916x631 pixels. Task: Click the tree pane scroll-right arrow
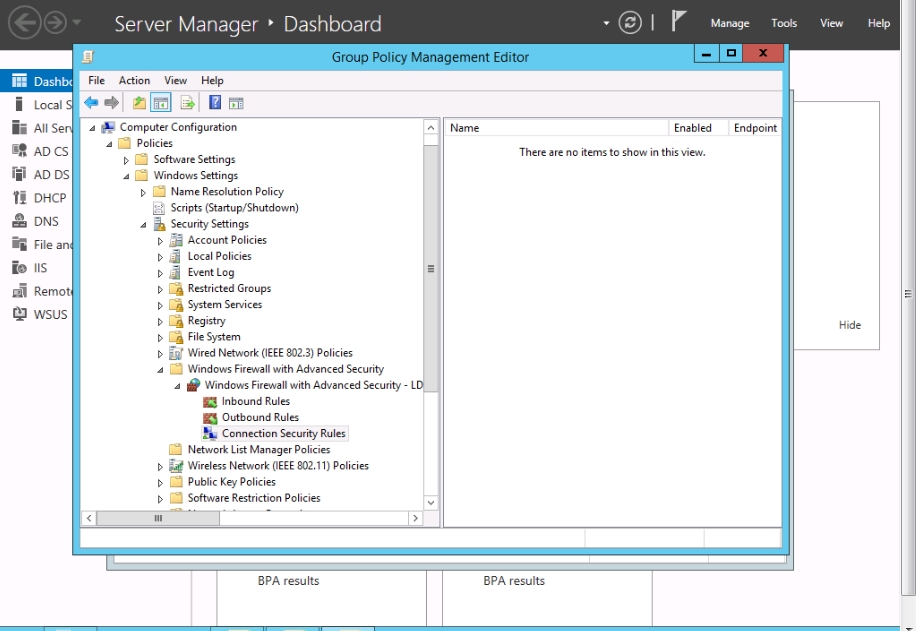(415, 518)
